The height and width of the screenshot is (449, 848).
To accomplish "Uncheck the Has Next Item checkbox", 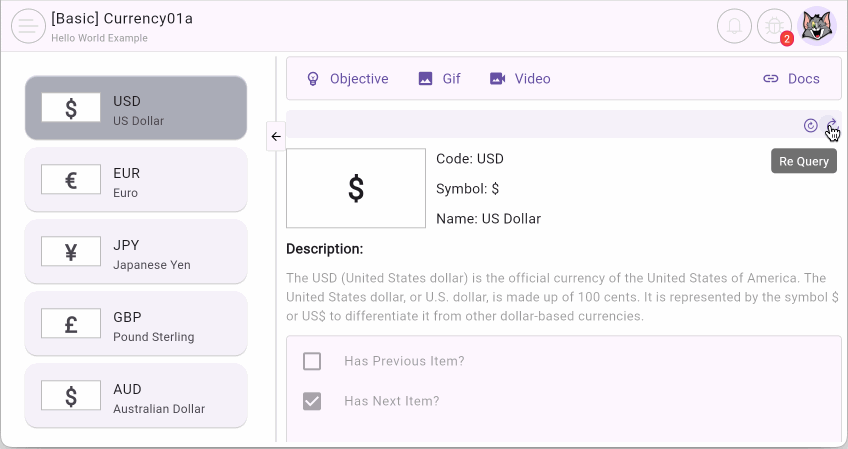I will [312, 401].
